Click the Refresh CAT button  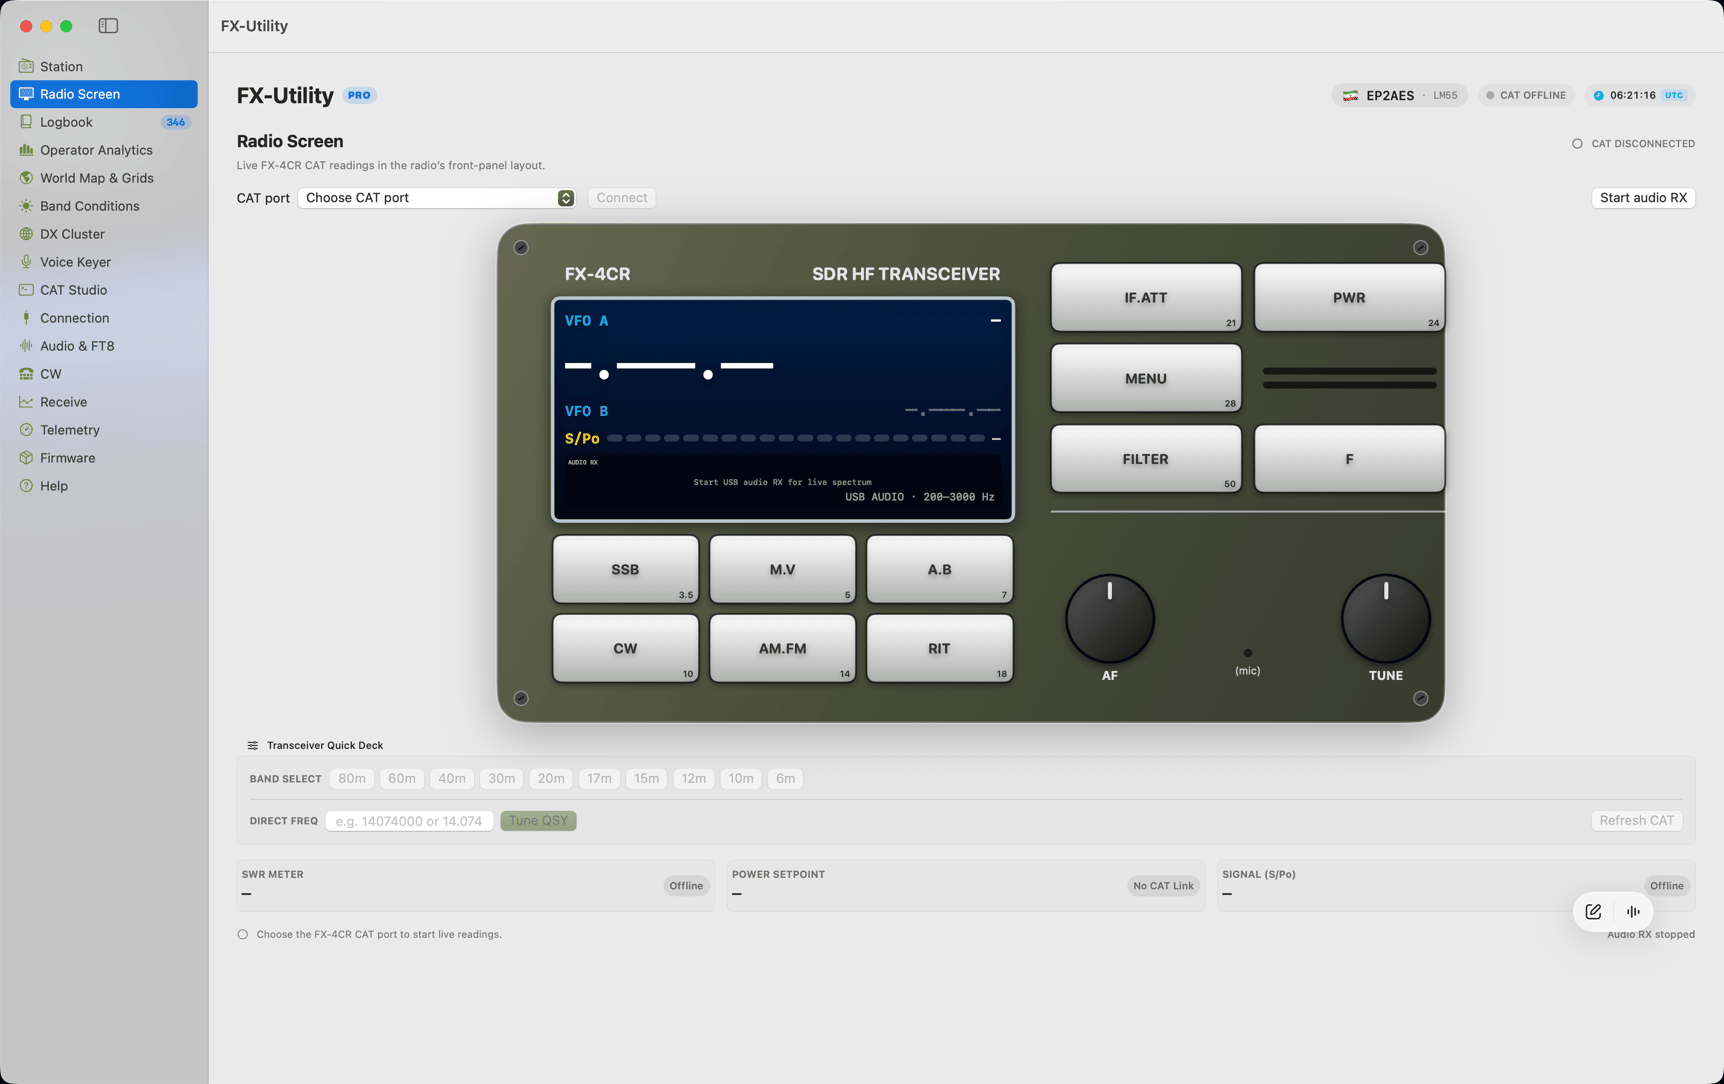pos(1636,821)
